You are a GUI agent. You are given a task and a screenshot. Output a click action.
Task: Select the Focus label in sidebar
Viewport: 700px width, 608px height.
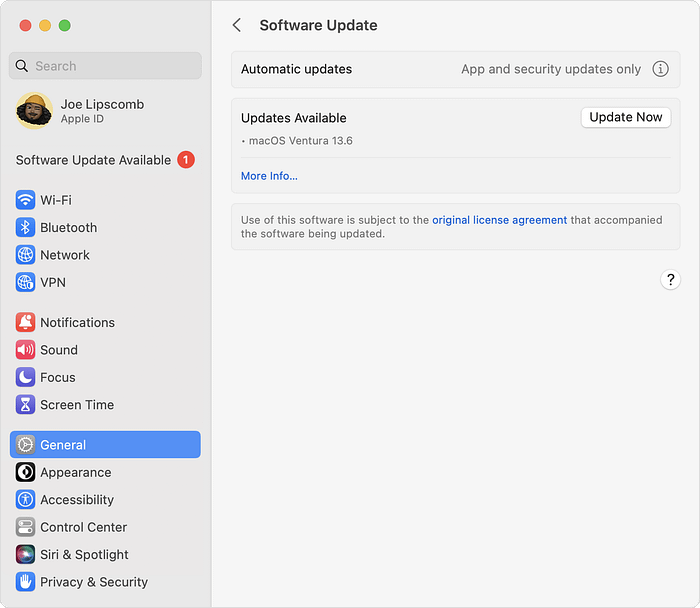click(58, 377)
